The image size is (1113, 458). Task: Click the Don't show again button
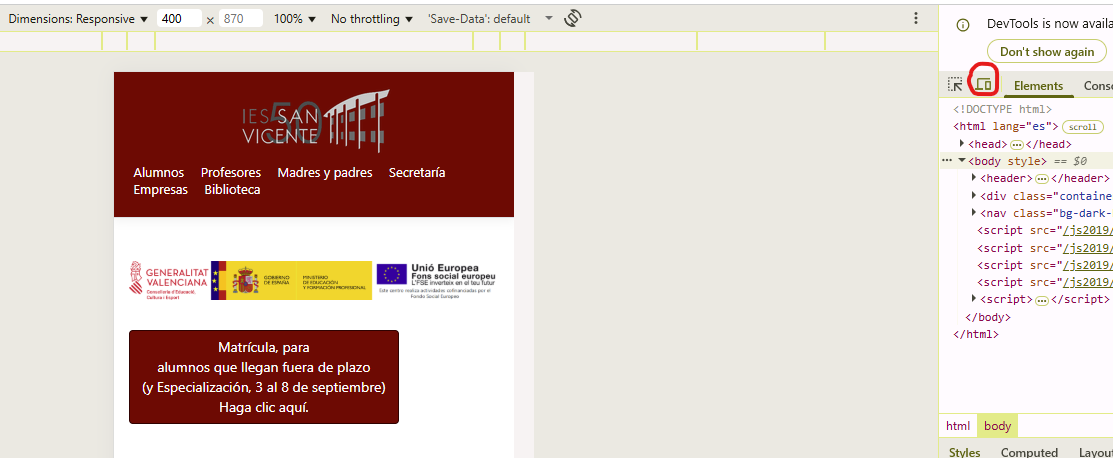(1046, 52)
